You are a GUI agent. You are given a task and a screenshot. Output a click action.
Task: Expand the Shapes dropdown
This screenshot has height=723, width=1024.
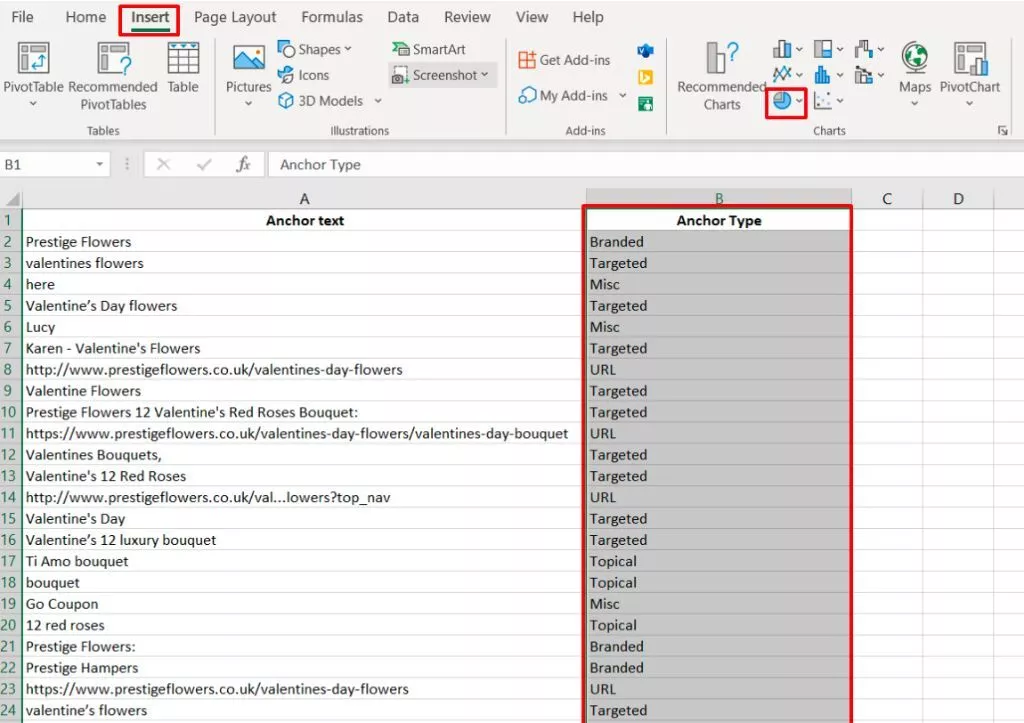tap(348, 49)
